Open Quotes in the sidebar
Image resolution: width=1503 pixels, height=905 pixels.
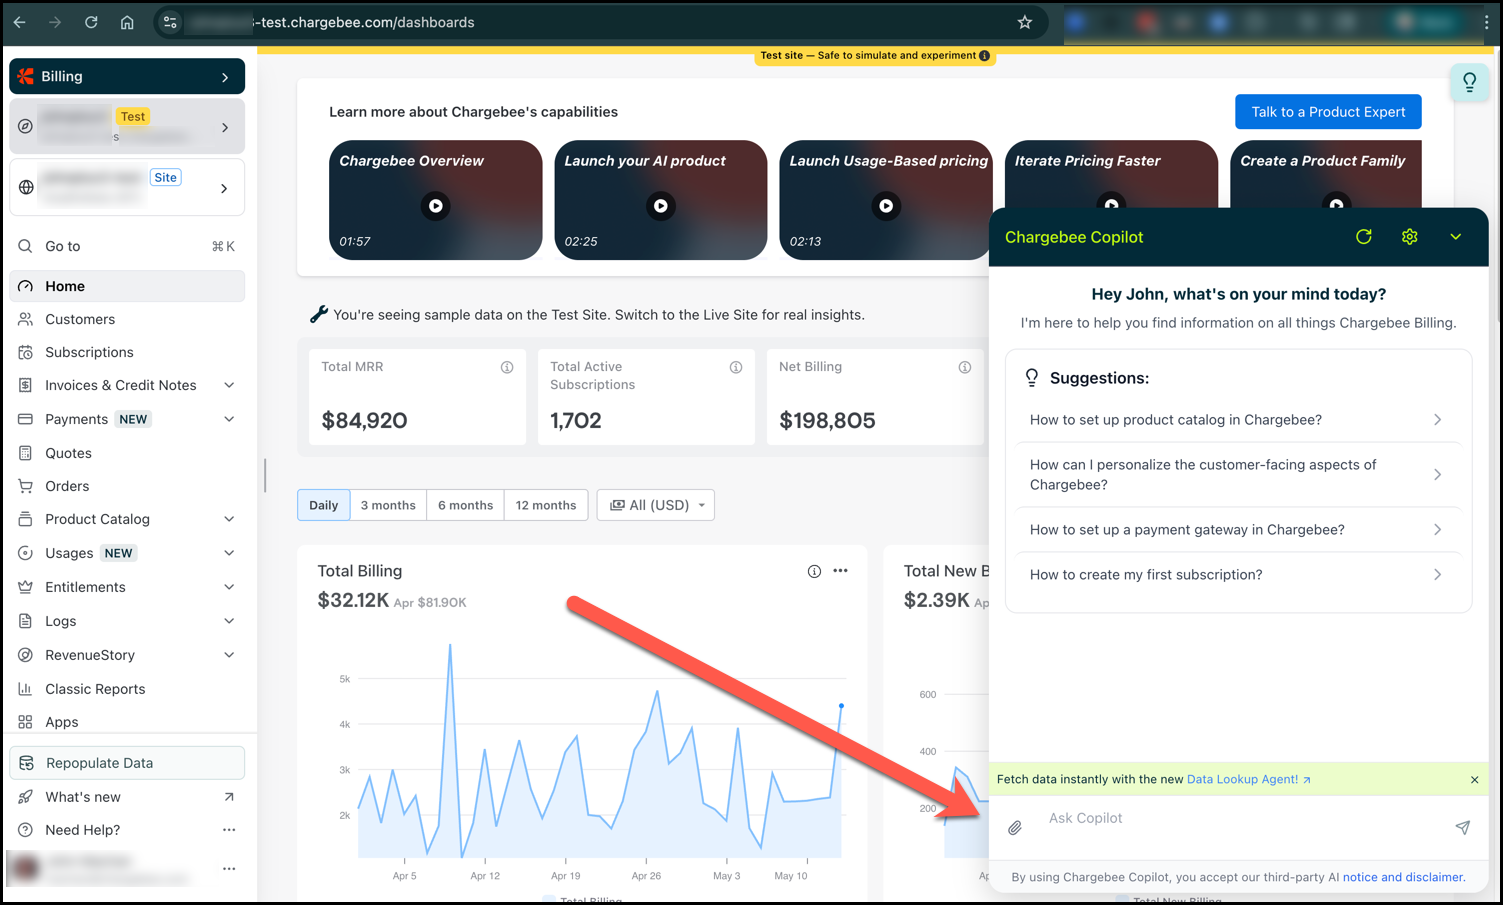(x=127, y=454)
